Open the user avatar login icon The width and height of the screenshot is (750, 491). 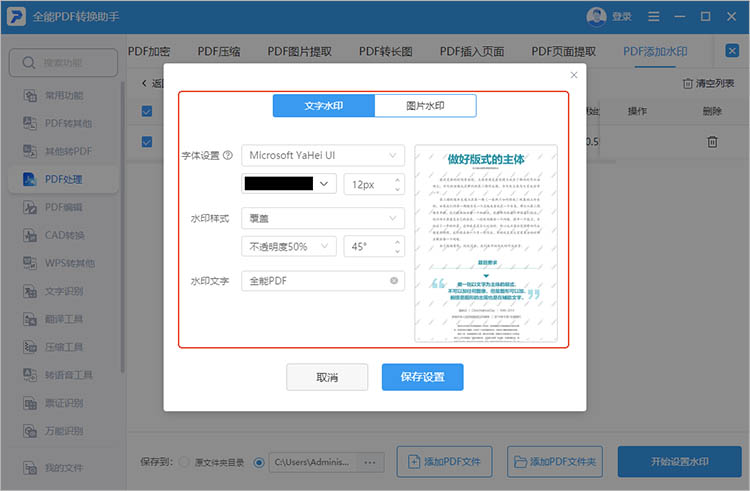(596, 17)
